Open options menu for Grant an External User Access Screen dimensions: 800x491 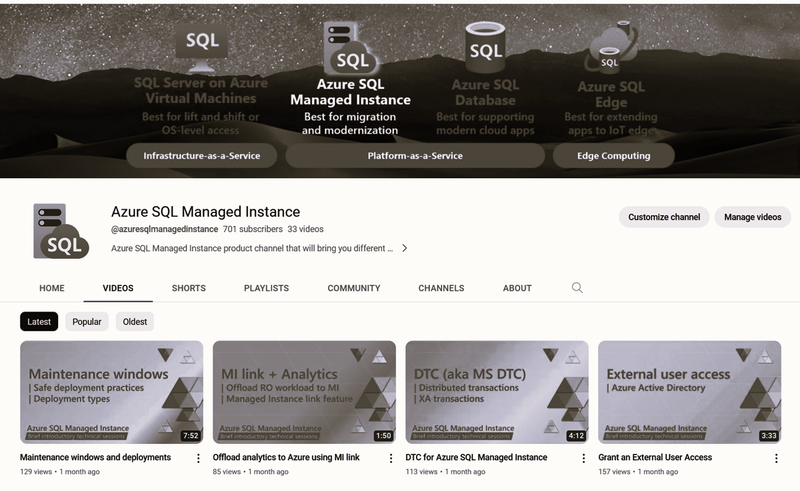tap(776, 458)
